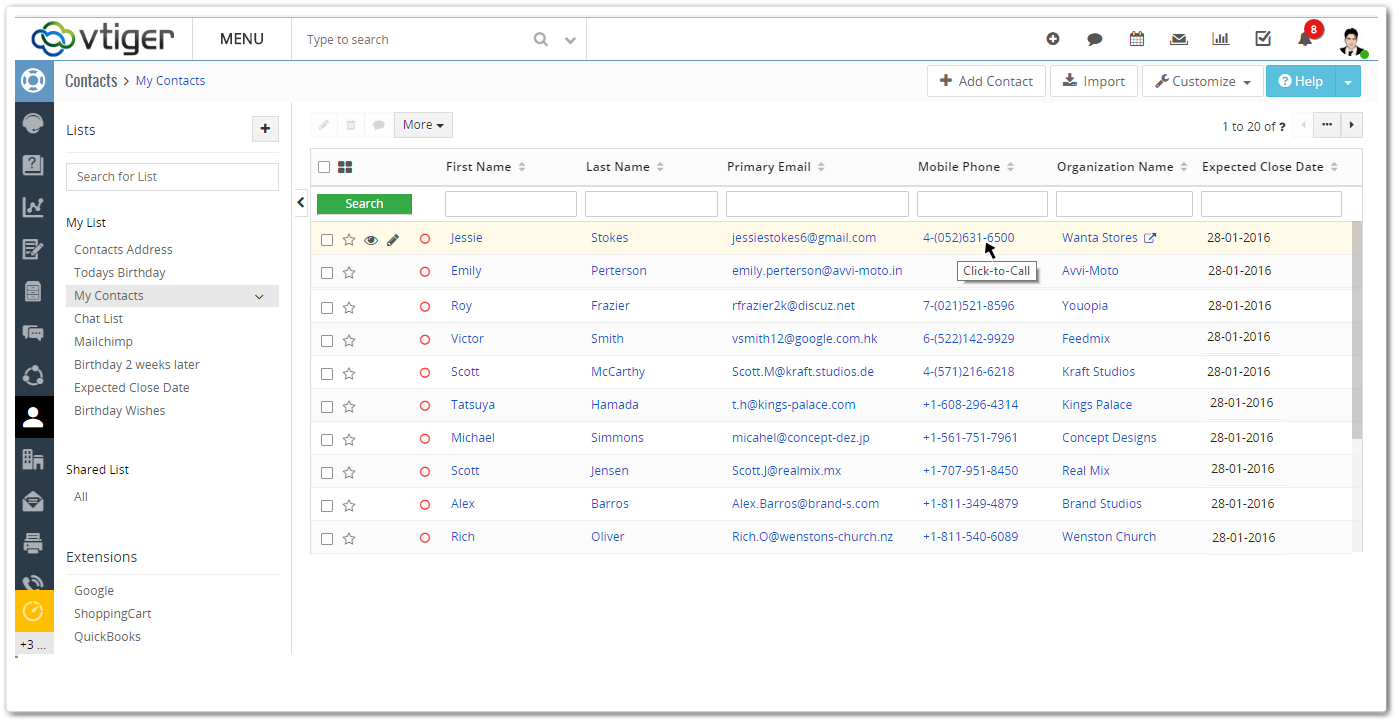The image size is (1399, 724).
Task: Open the calendar icon in top bar
Action: click(1137, 39)
